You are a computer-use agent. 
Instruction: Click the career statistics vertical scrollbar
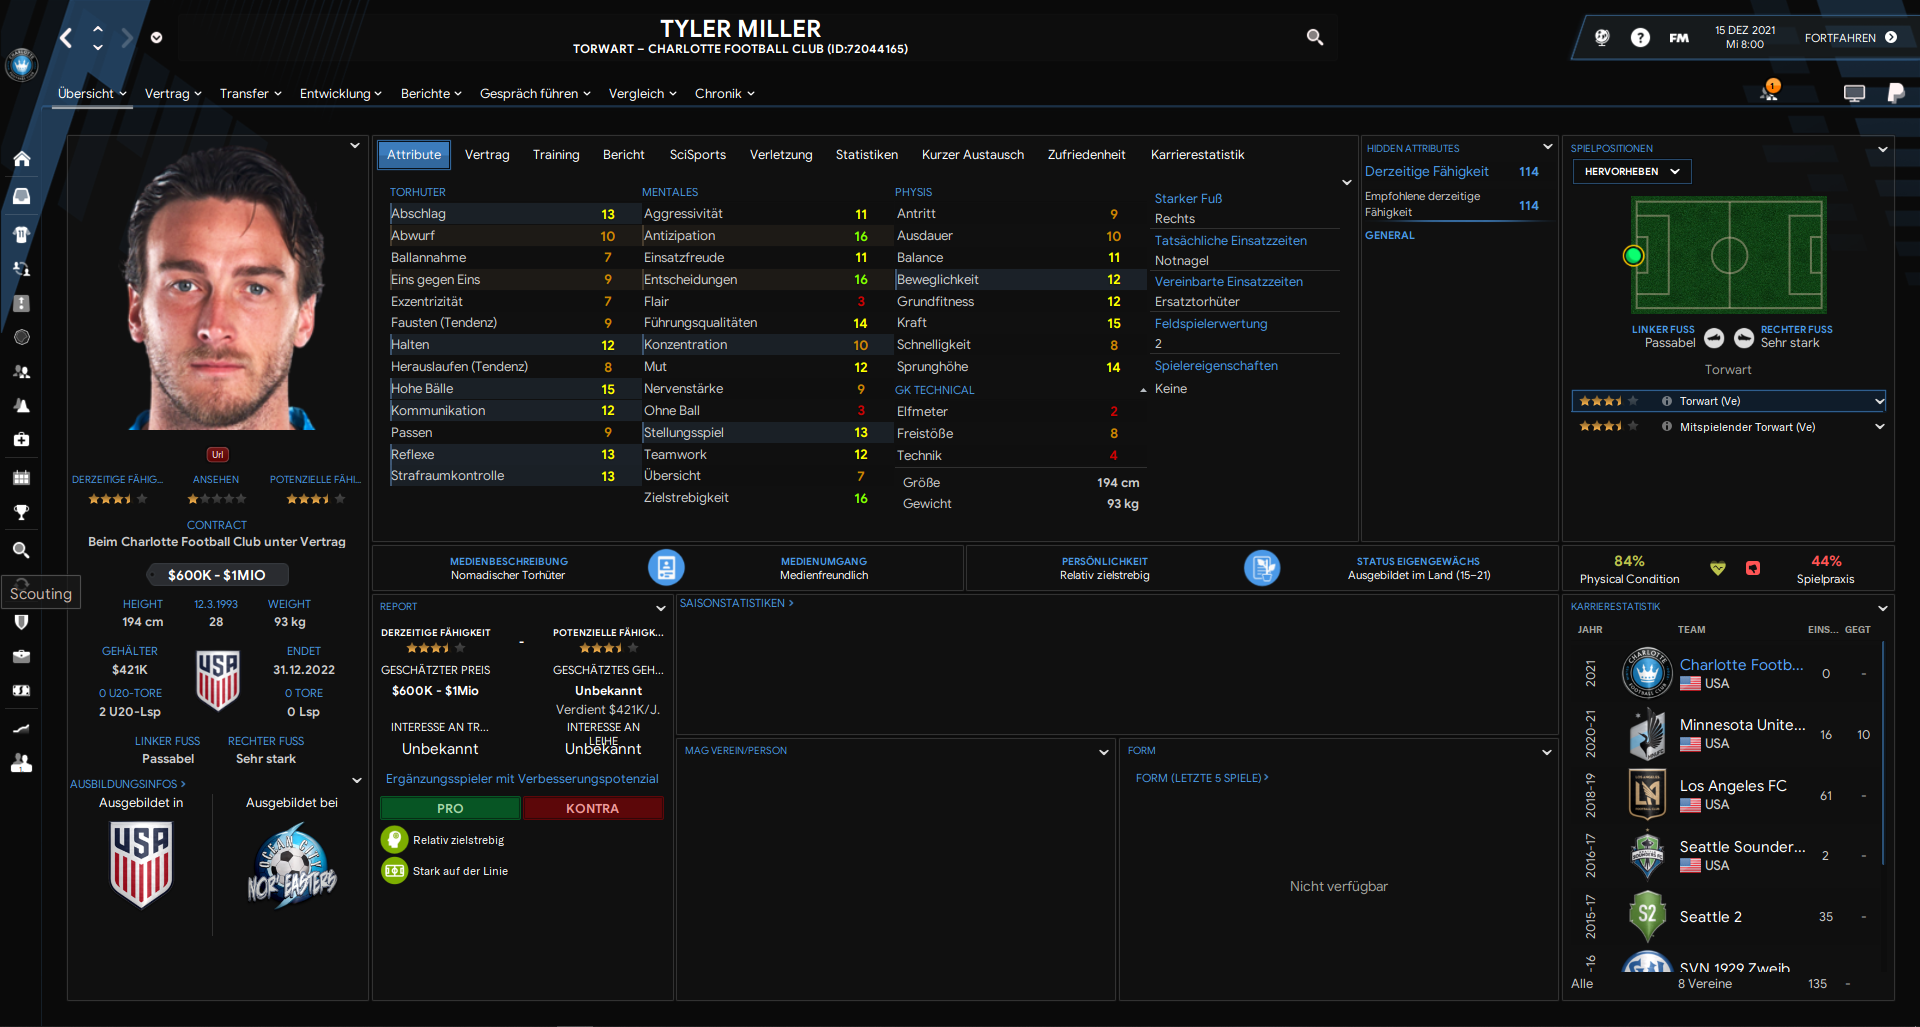click(1883, 753)
